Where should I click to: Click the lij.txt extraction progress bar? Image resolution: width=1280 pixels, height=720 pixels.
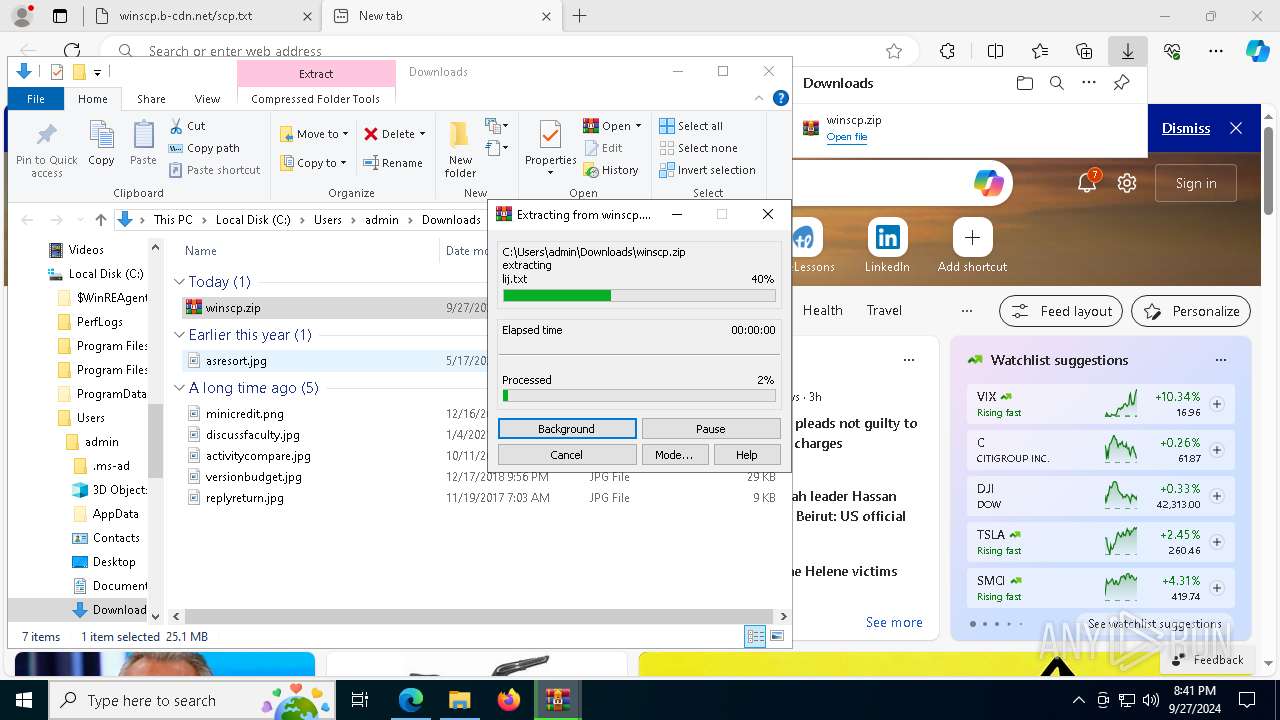pyautogui.click(x=639, y=296)
